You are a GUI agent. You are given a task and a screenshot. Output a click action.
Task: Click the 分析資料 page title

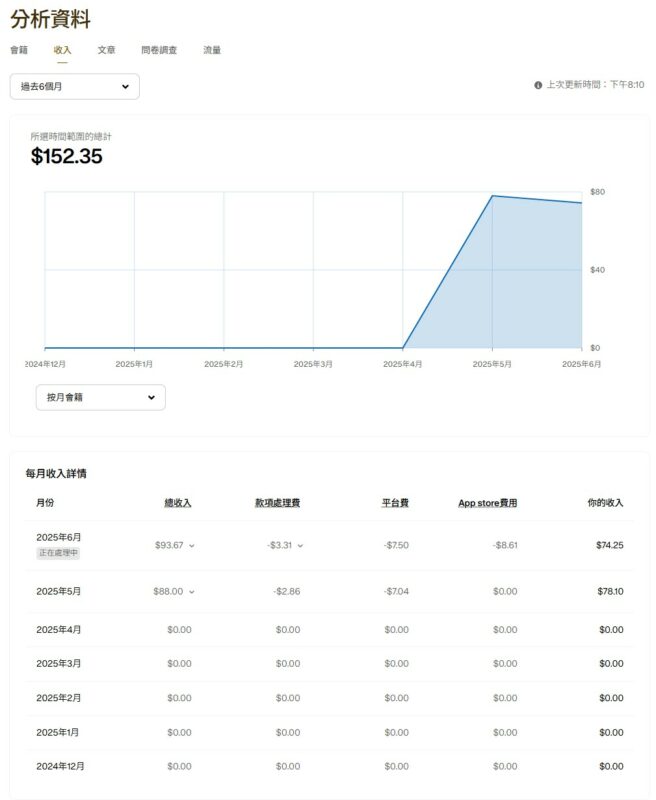click(51, 19)
